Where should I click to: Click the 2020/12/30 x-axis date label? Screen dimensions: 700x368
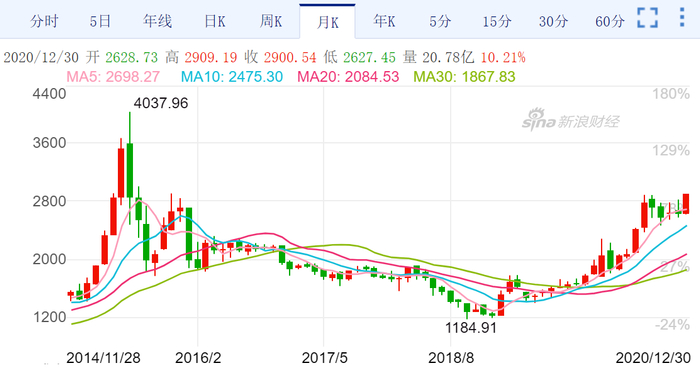tap(653, 358)
